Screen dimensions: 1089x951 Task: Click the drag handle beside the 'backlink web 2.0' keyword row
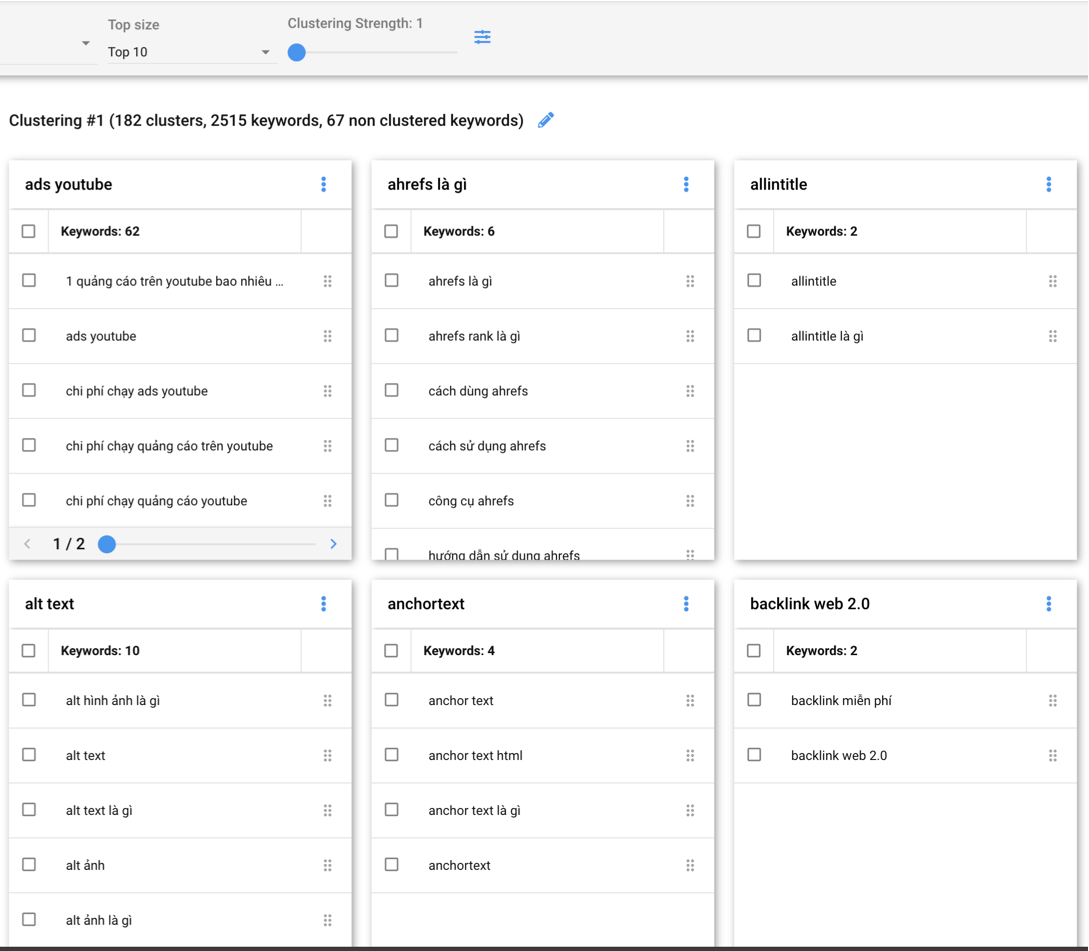click(1053, 755)
